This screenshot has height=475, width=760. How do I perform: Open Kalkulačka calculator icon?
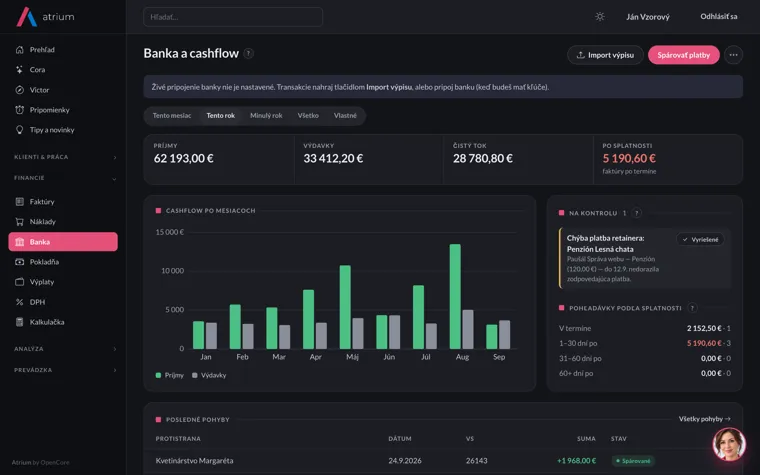[19, 322]
